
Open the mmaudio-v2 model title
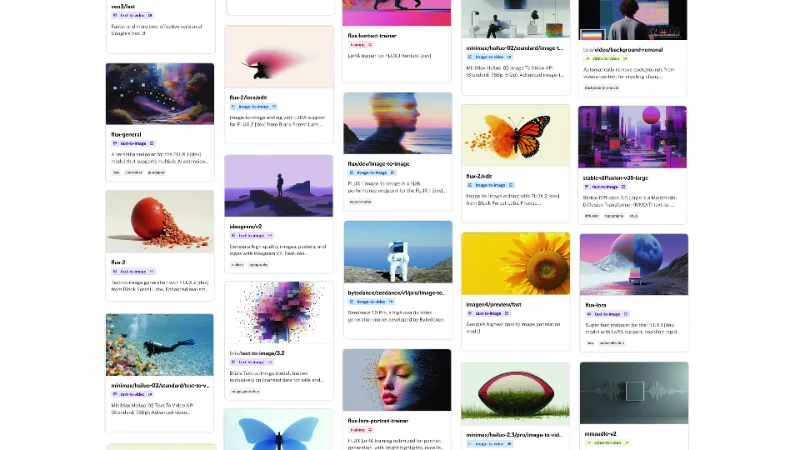(x=601, y=434)
